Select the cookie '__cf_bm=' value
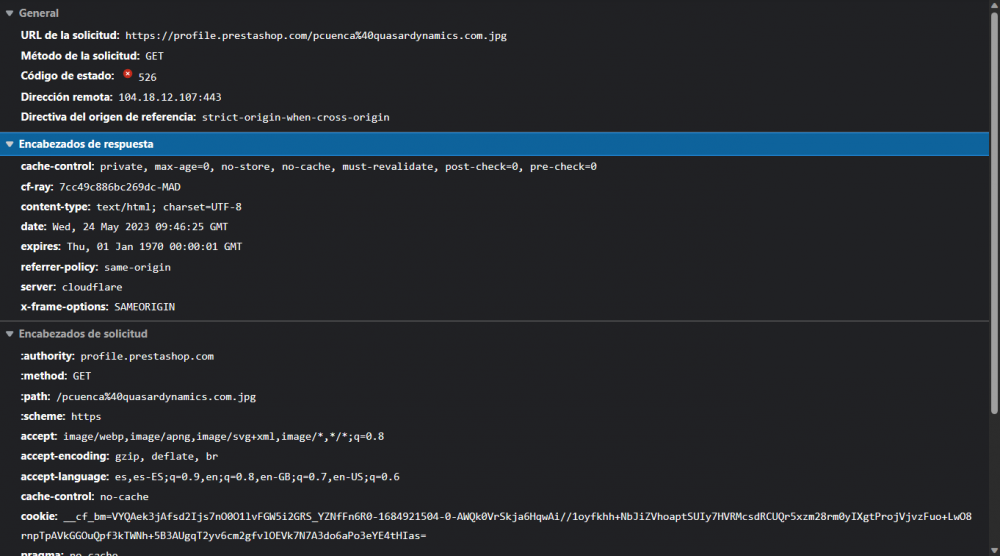 pos(496,526)
